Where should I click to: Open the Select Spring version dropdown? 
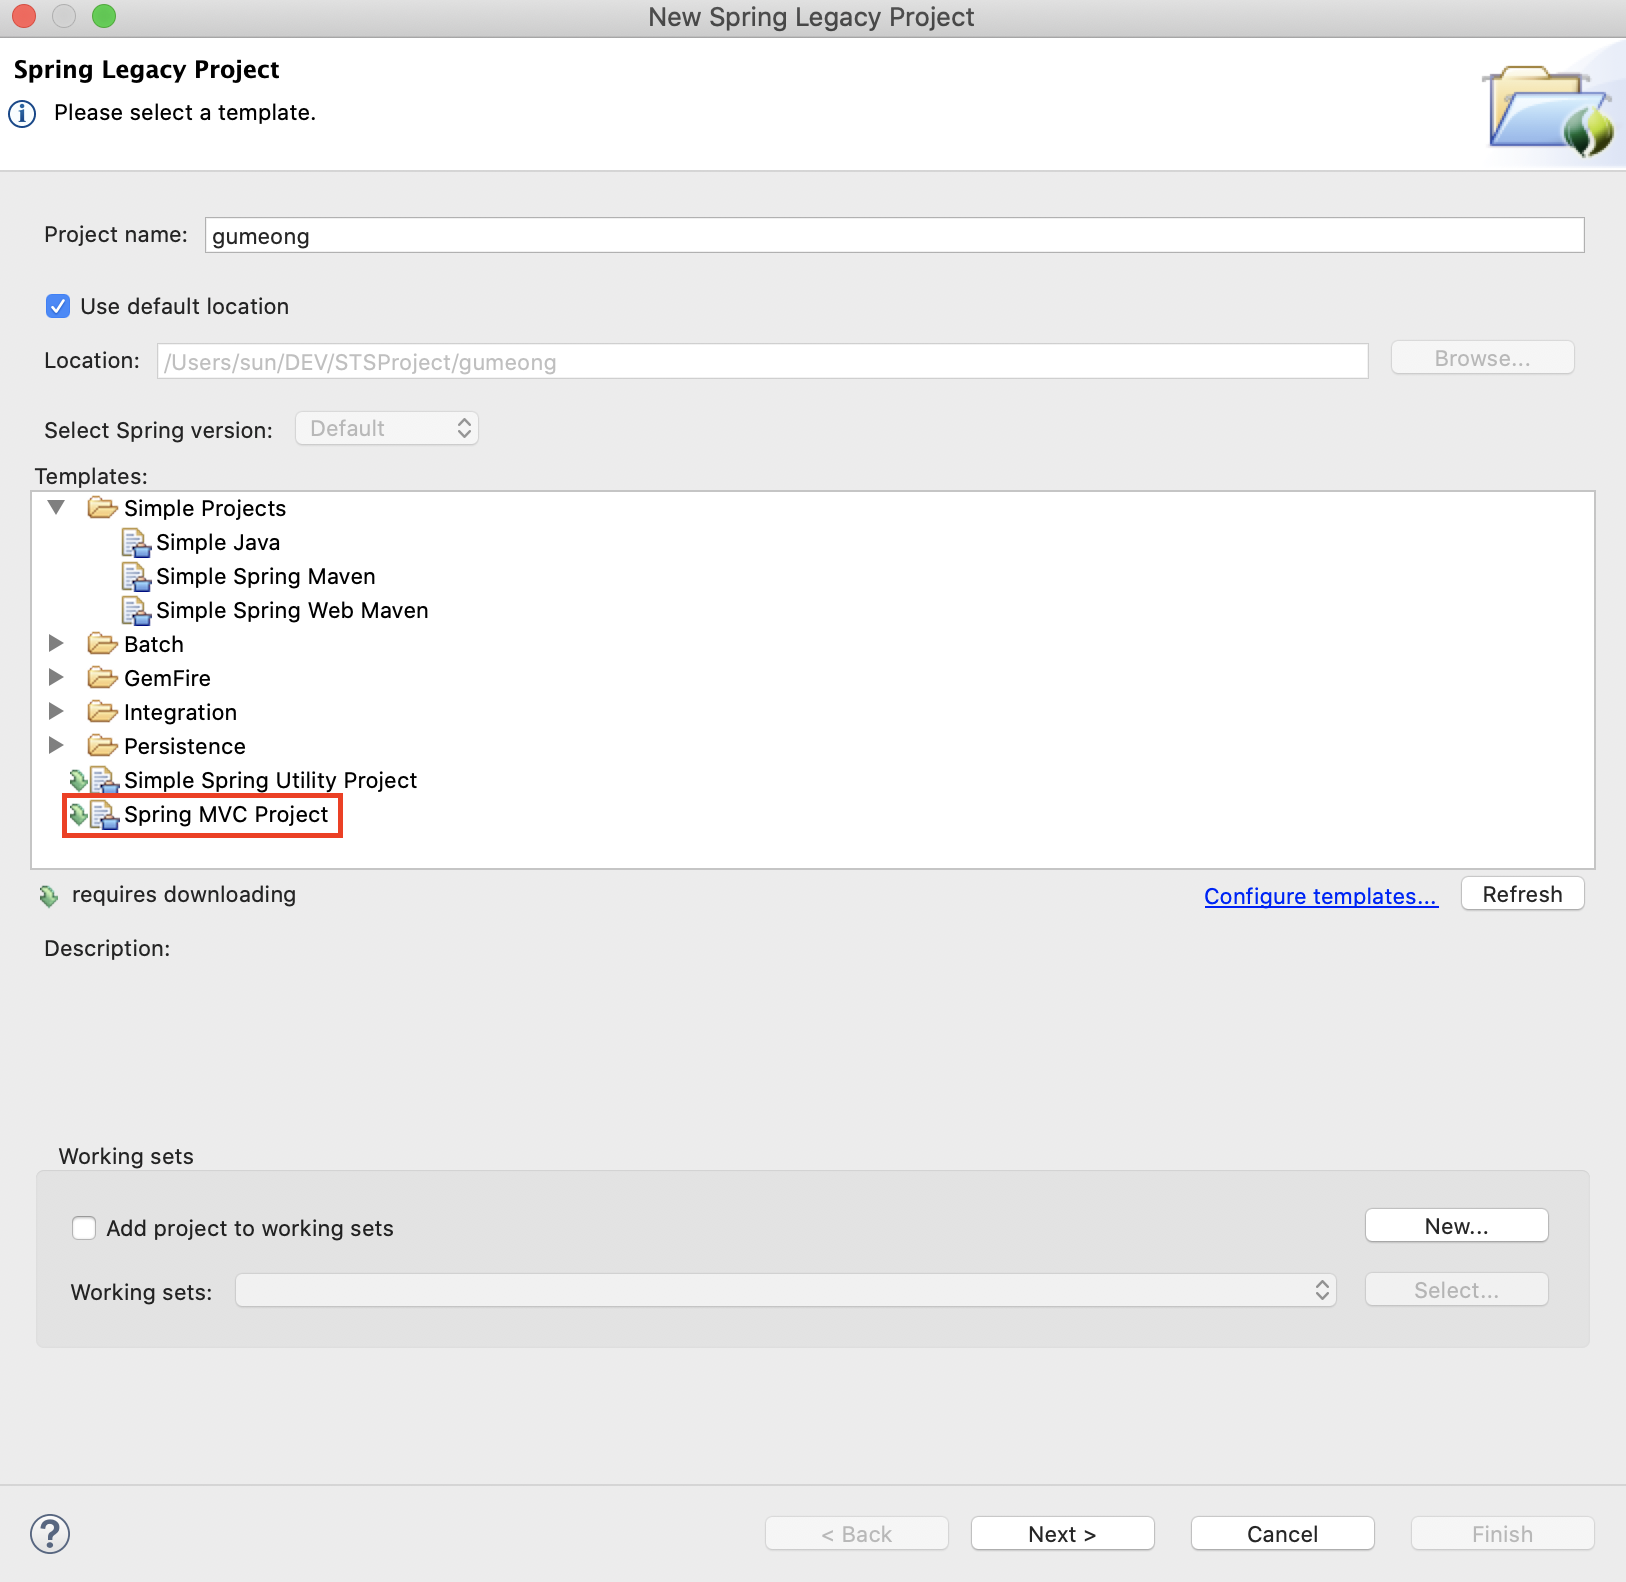coord(387,428)
